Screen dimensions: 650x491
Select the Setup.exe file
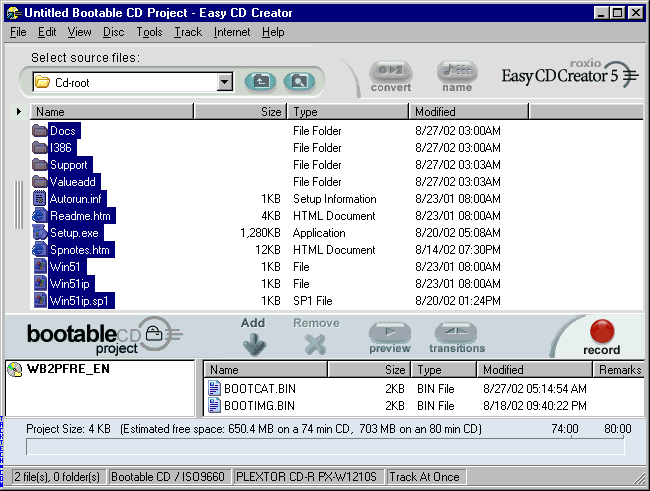tap(73, 233)
